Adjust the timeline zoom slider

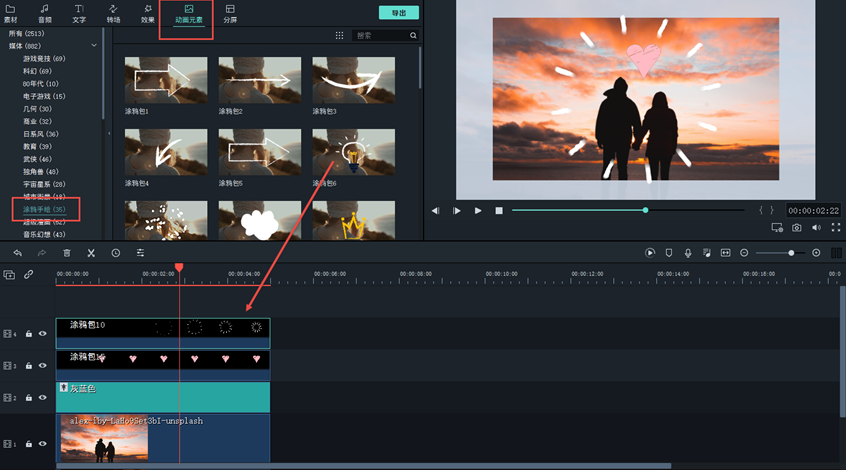pyautogui.click(x=790, y=253)
